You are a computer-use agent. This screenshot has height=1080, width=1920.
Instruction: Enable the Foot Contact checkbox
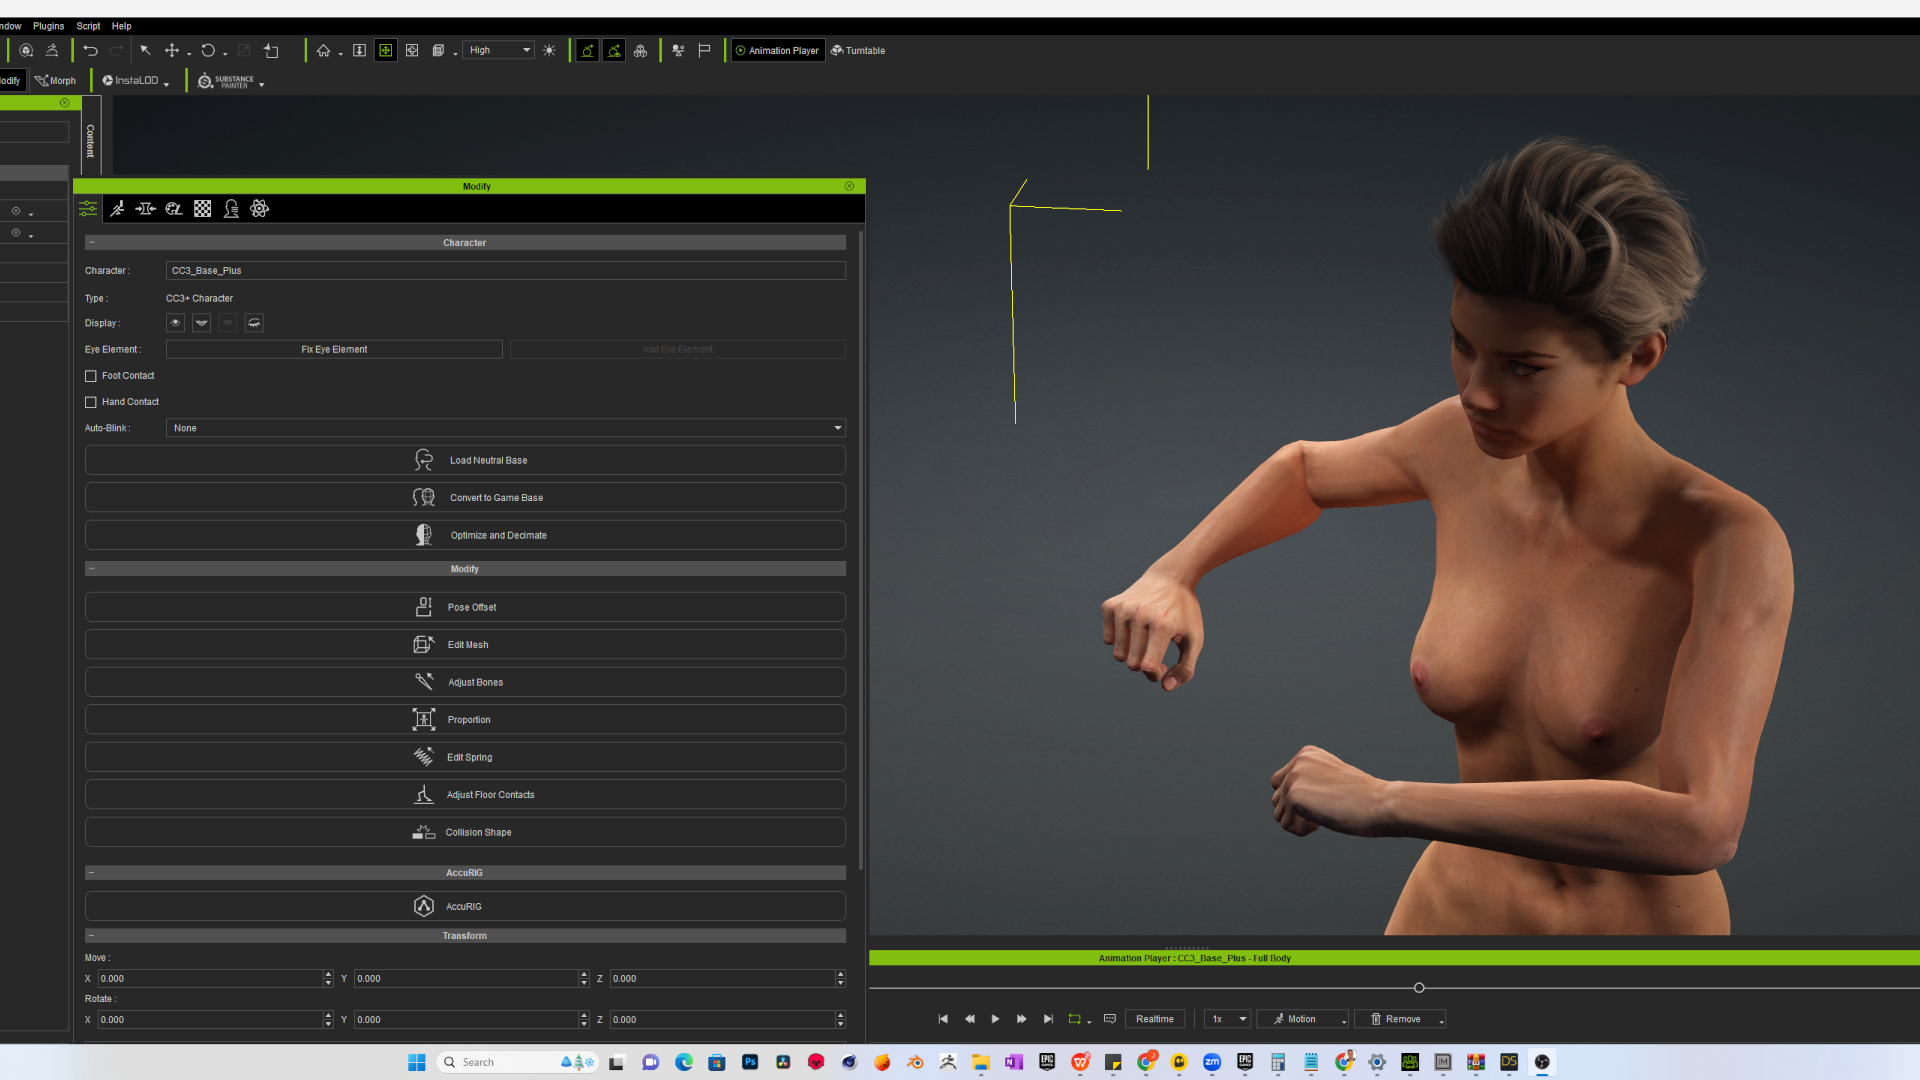tap(91, 377)
